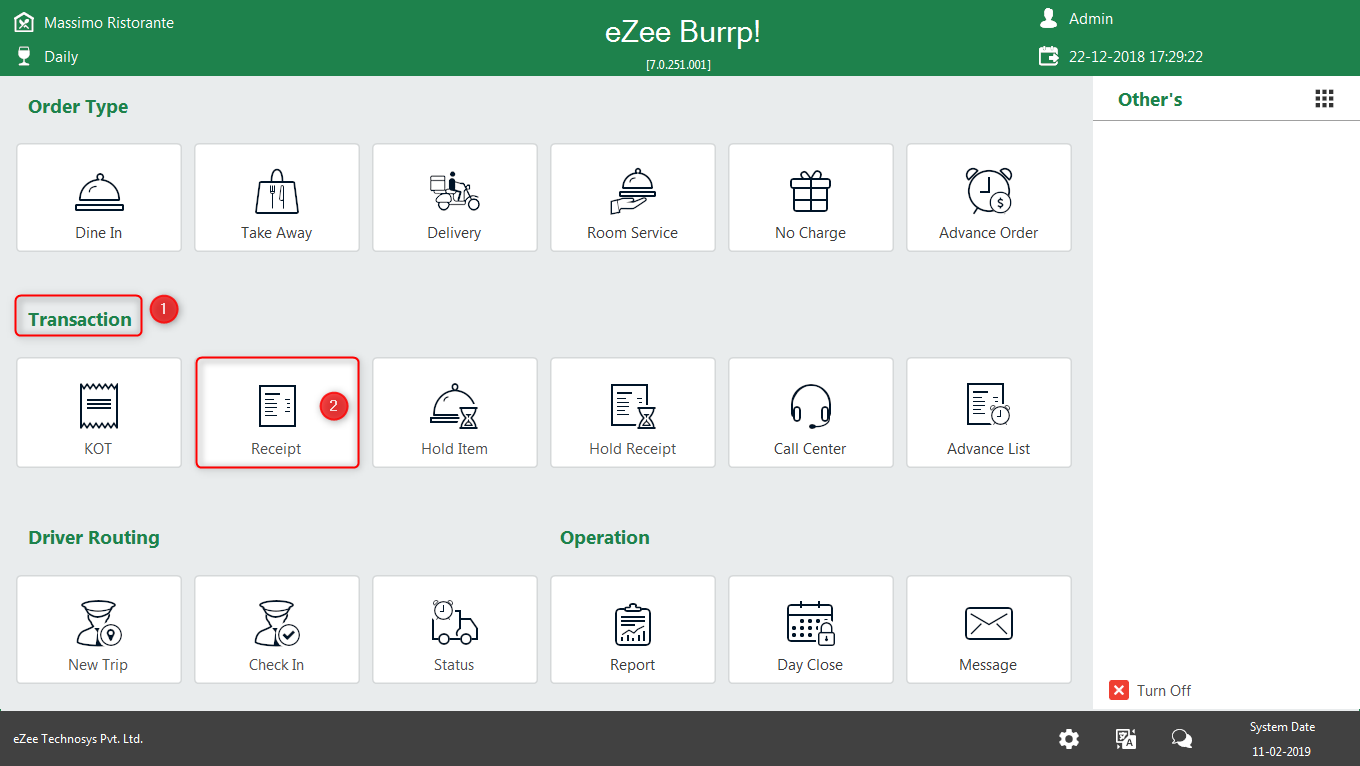This screenshot has height=766, width=1360.
Task: Click the Driver Routing section heading
Action: (94, 538)
